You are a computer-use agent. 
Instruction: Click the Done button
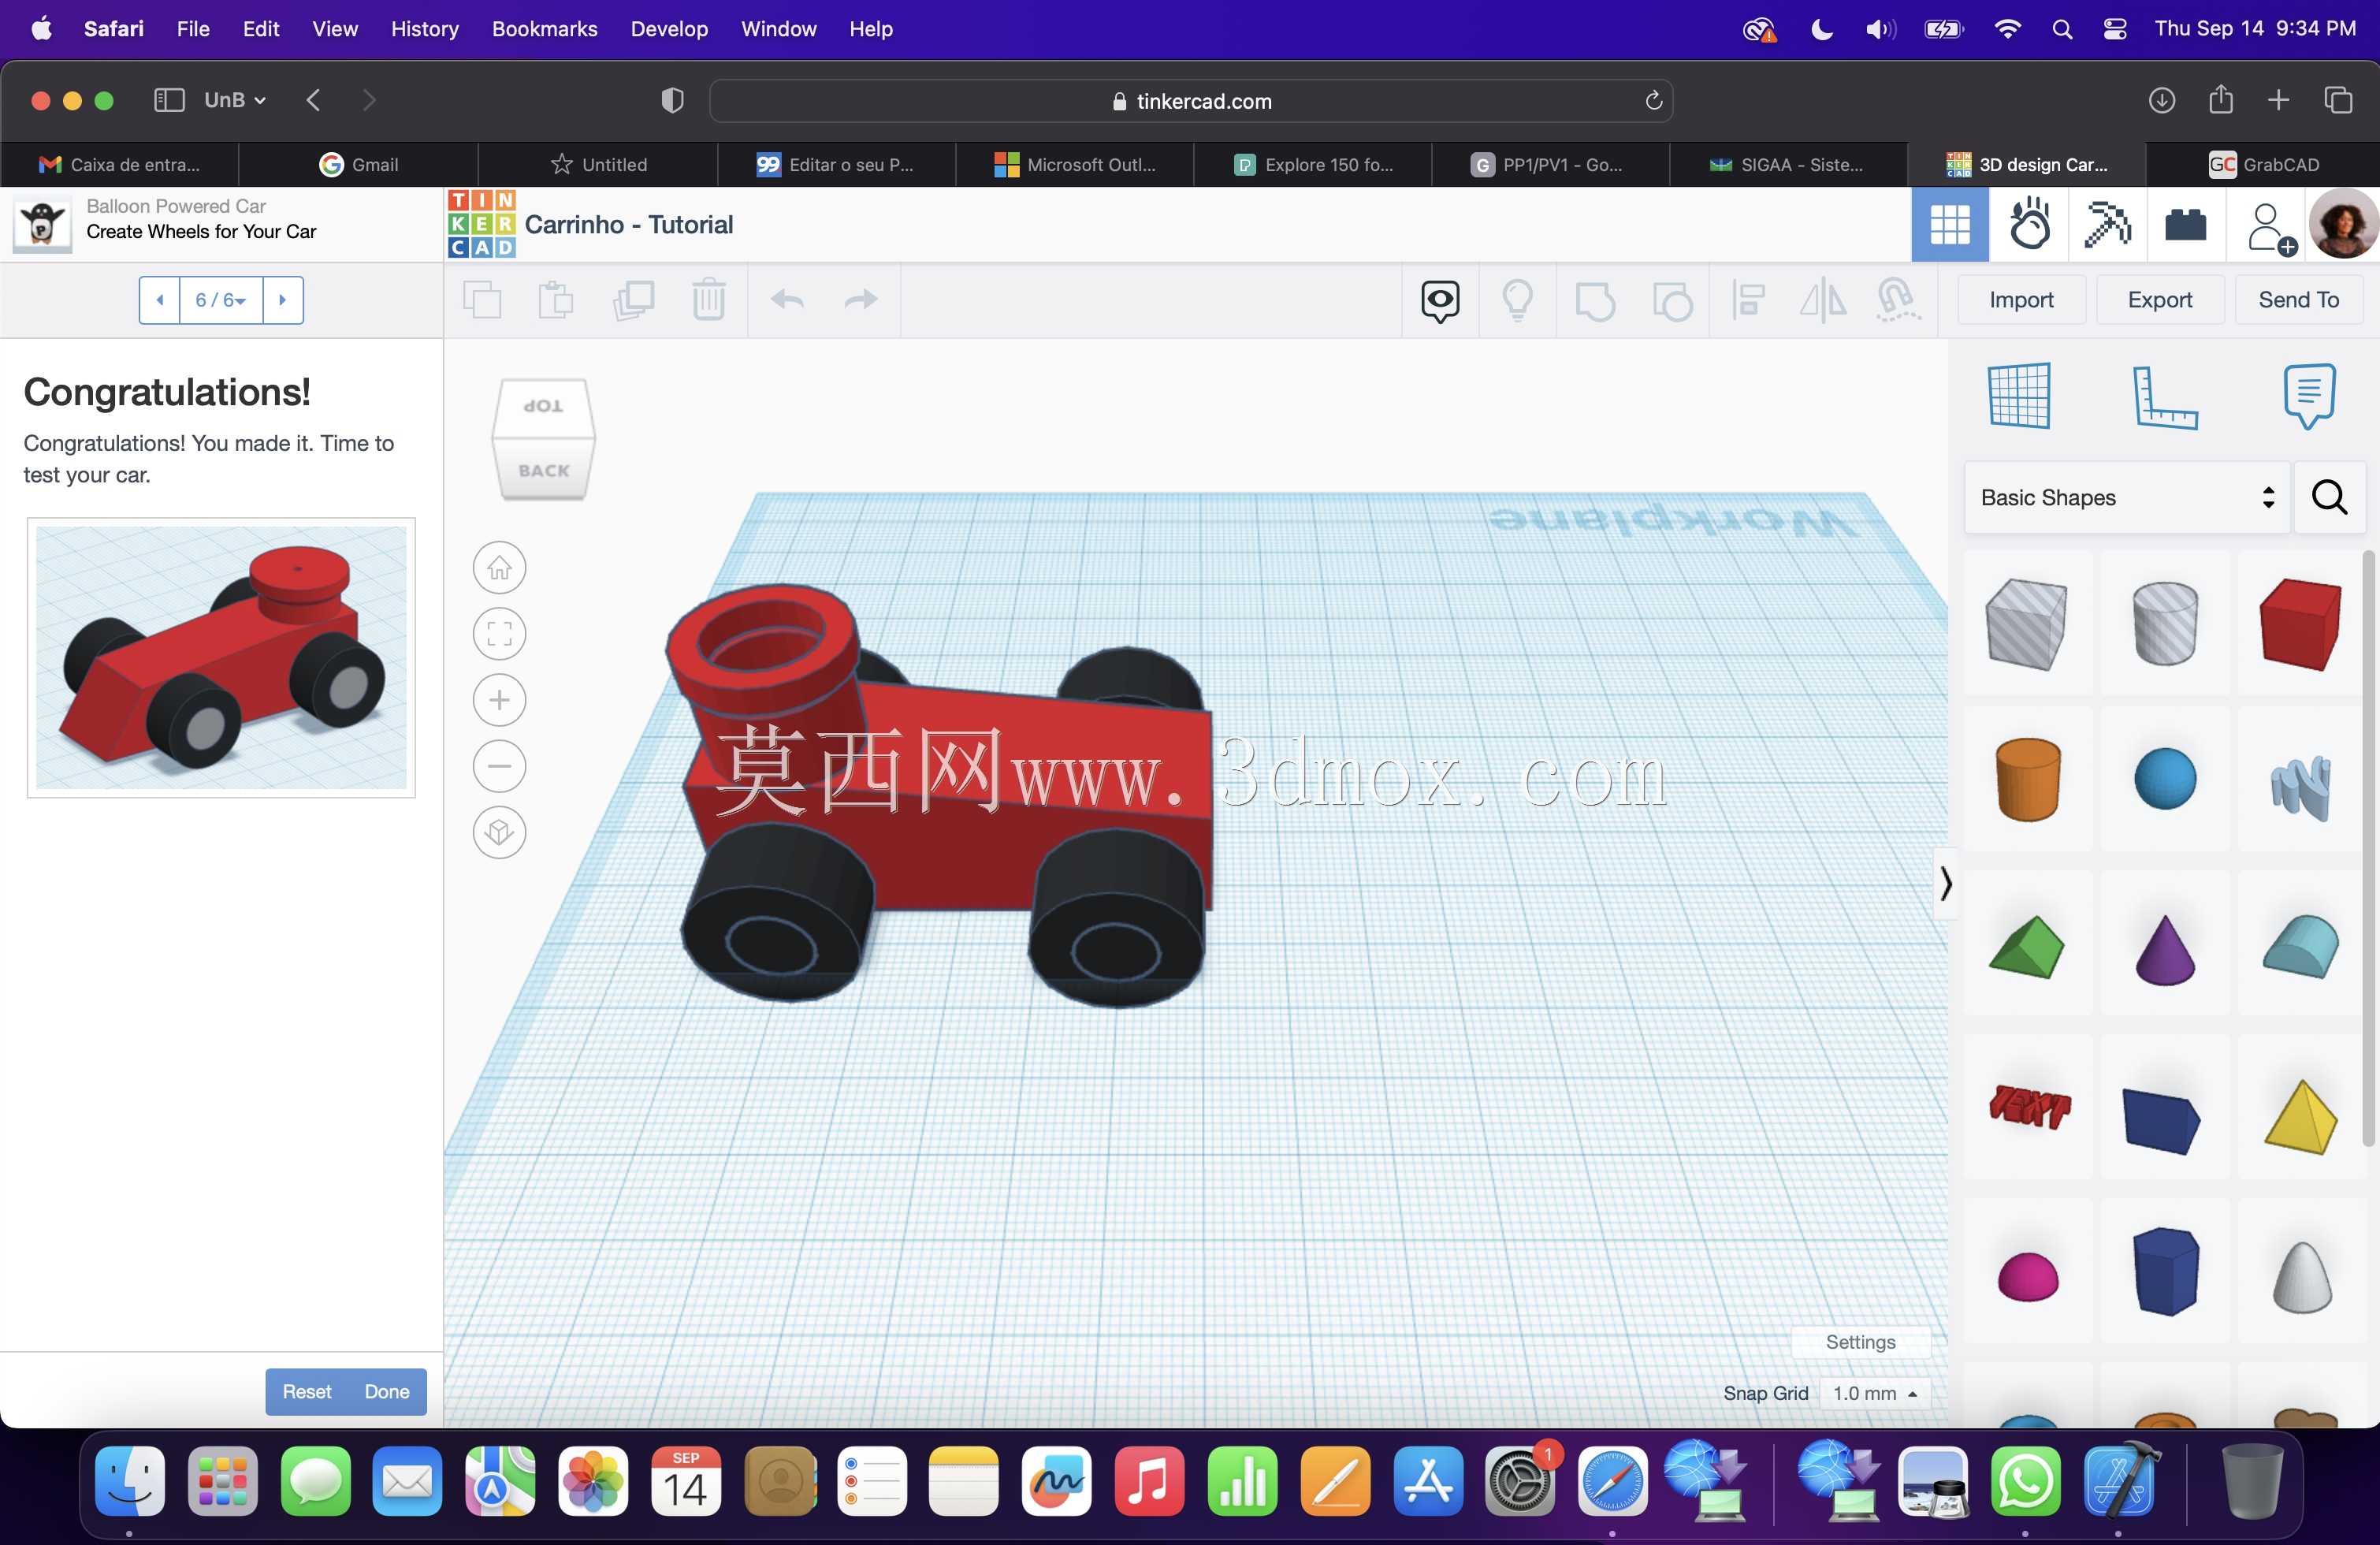point(387,1392)
